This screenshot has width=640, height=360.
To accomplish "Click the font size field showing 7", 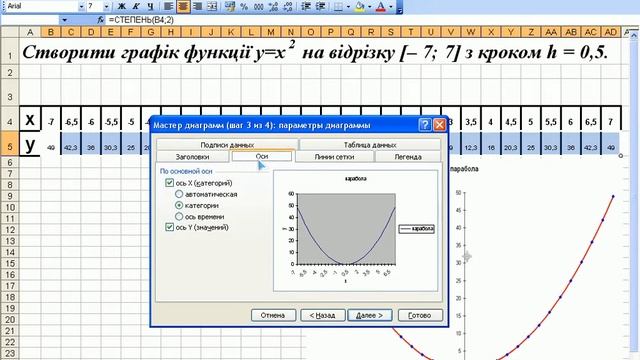I will pos(94,7).
